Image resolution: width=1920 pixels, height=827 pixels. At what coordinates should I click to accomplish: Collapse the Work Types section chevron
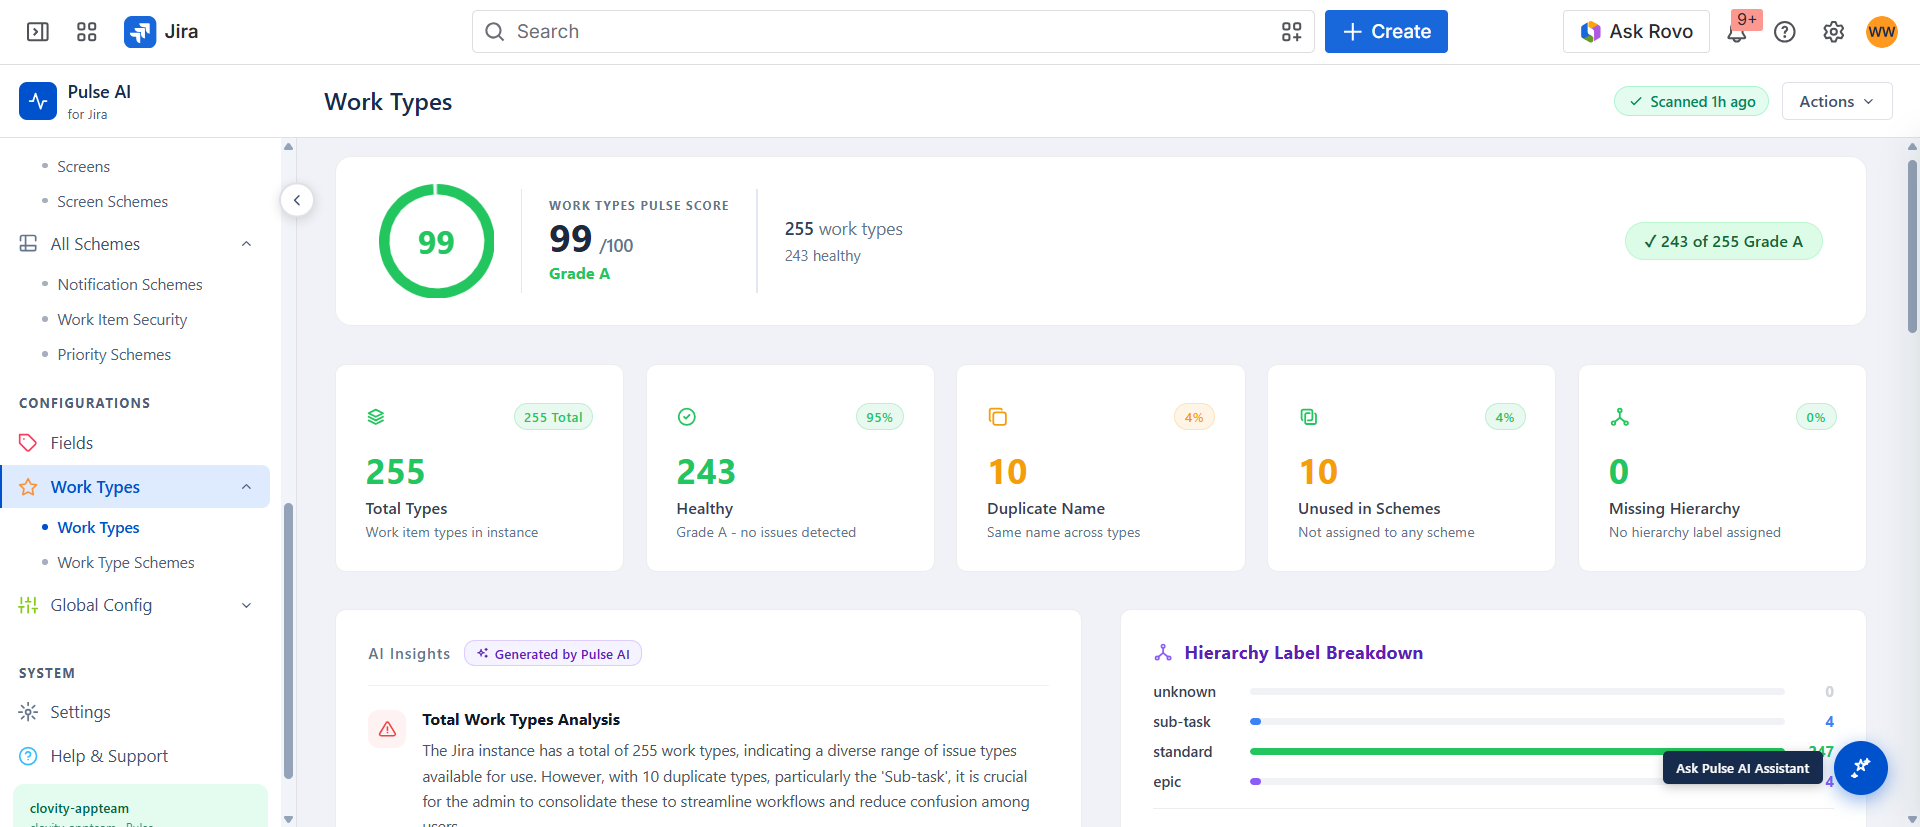[246, 487]
